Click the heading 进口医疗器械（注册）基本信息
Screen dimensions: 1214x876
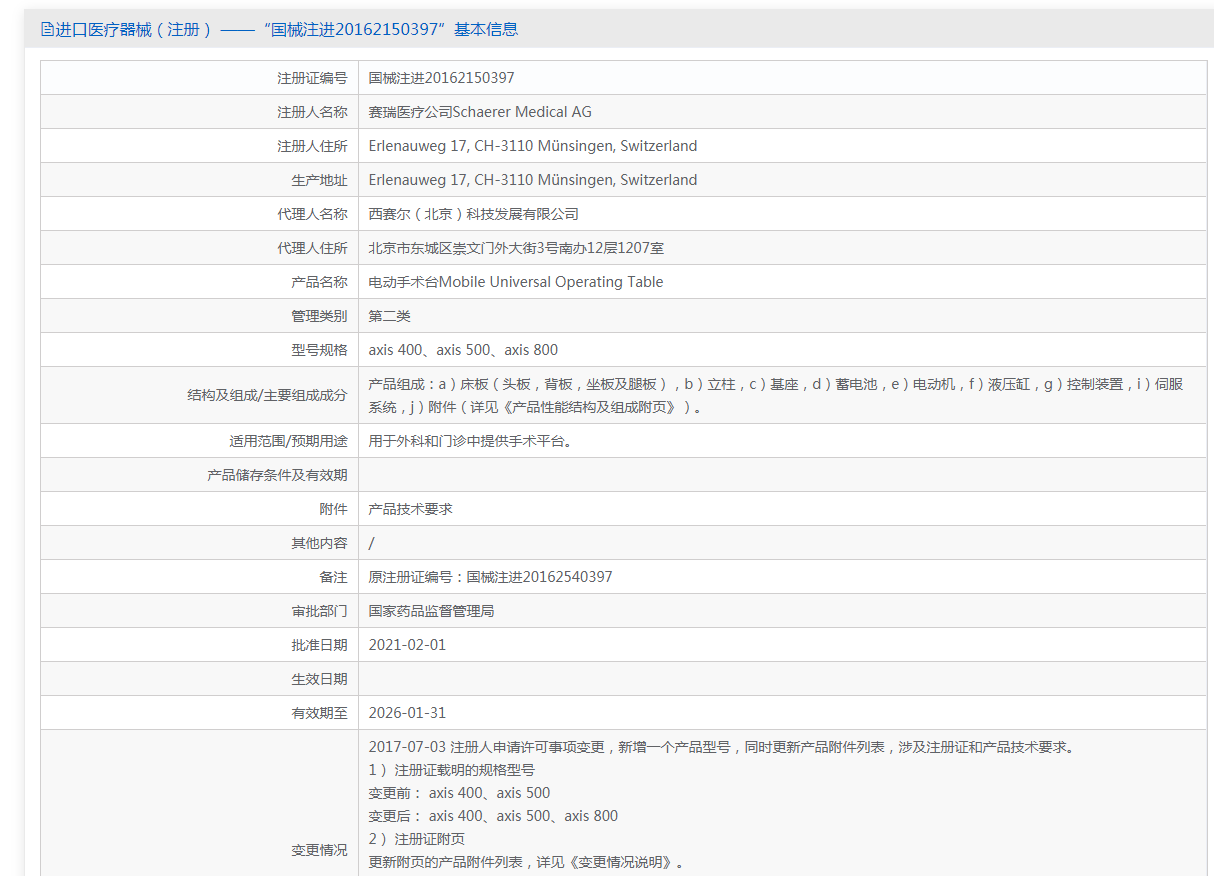pos(287,29)
